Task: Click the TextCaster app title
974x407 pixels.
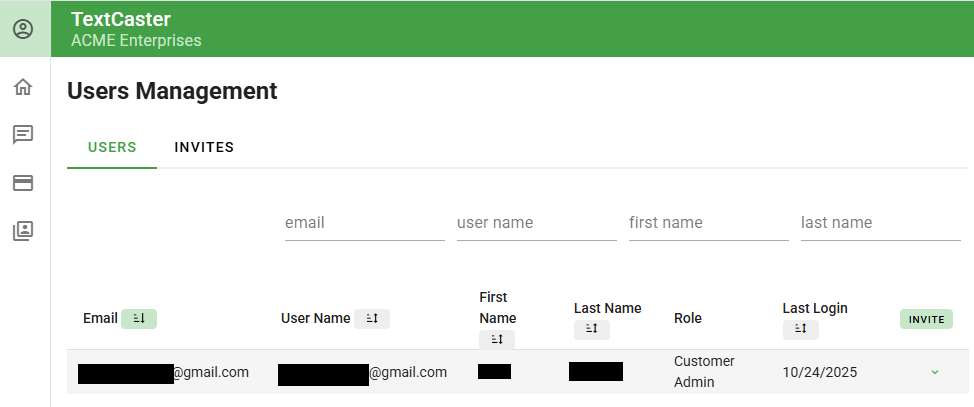Action: coord(121,19)
